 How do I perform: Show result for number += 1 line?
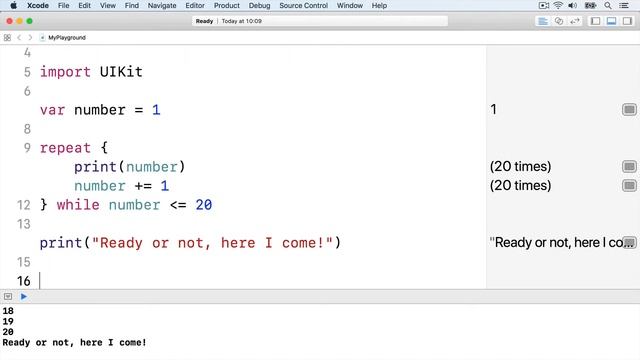629,186
